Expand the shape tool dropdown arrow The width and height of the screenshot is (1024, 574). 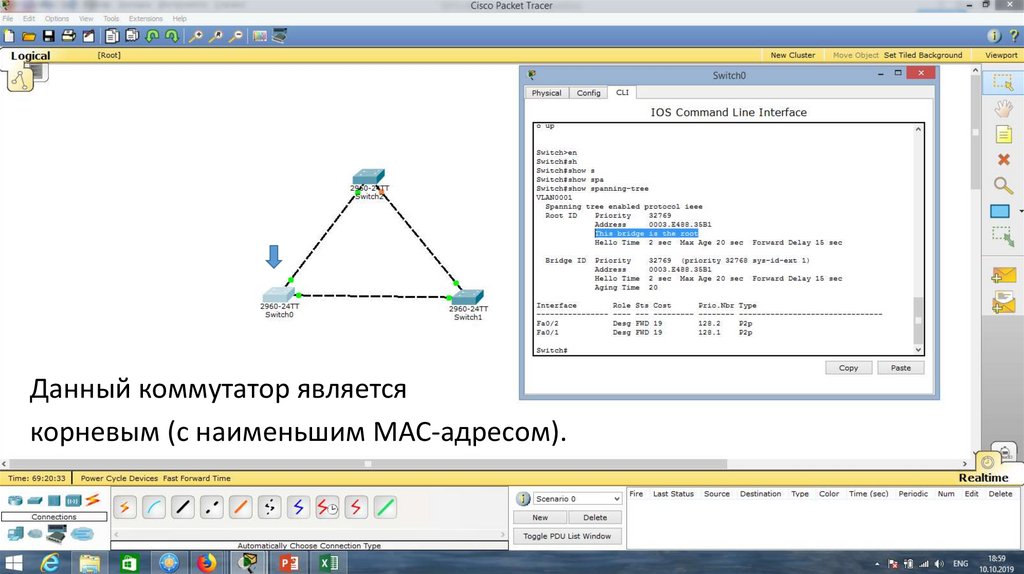(1020, 212)
